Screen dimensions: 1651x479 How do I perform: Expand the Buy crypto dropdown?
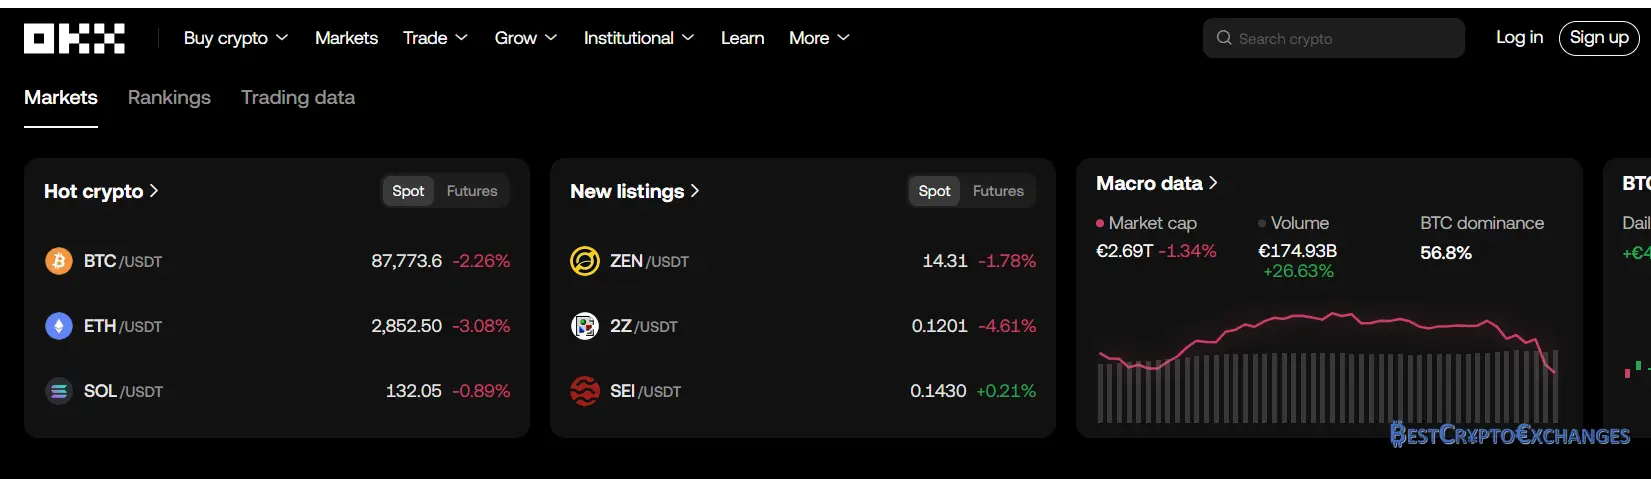pos(236,38)
